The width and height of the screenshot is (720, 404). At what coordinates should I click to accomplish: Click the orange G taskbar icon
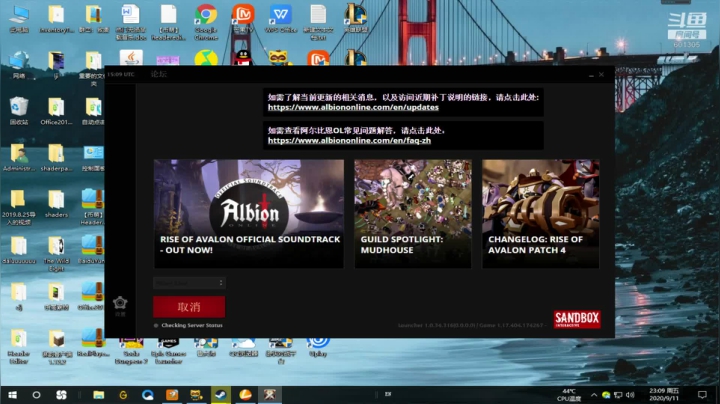pyautogui.click(x=123, y=395)
